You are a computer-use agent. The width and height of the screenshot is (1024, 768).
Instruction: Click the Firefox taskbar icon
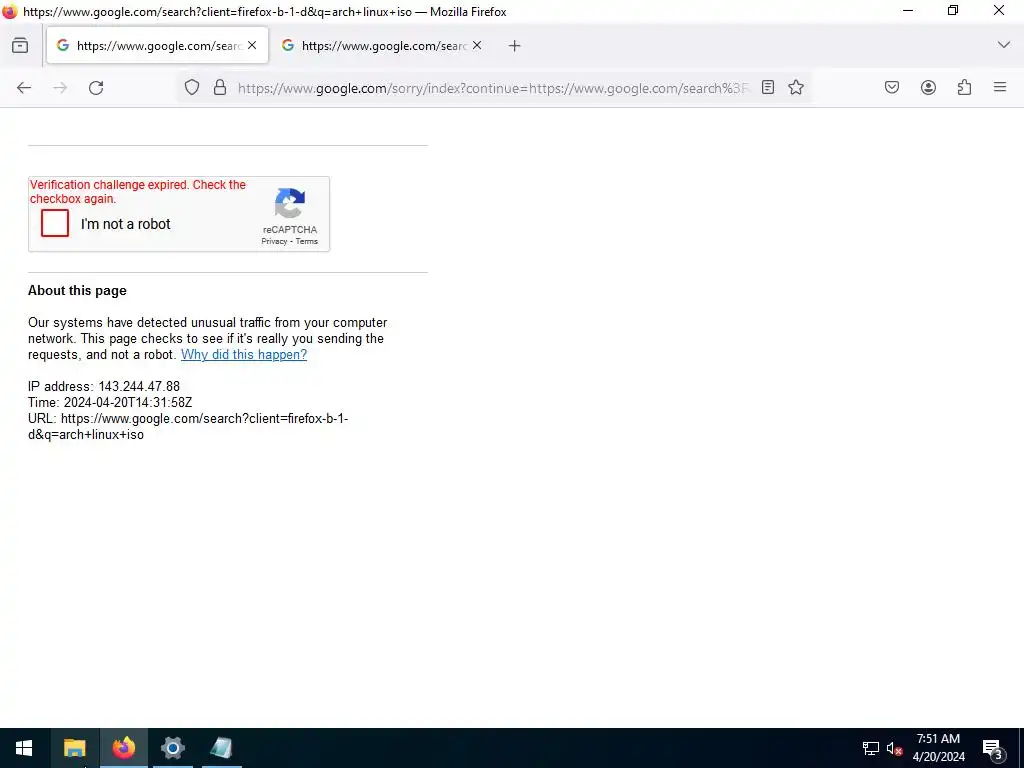point(123,748)
